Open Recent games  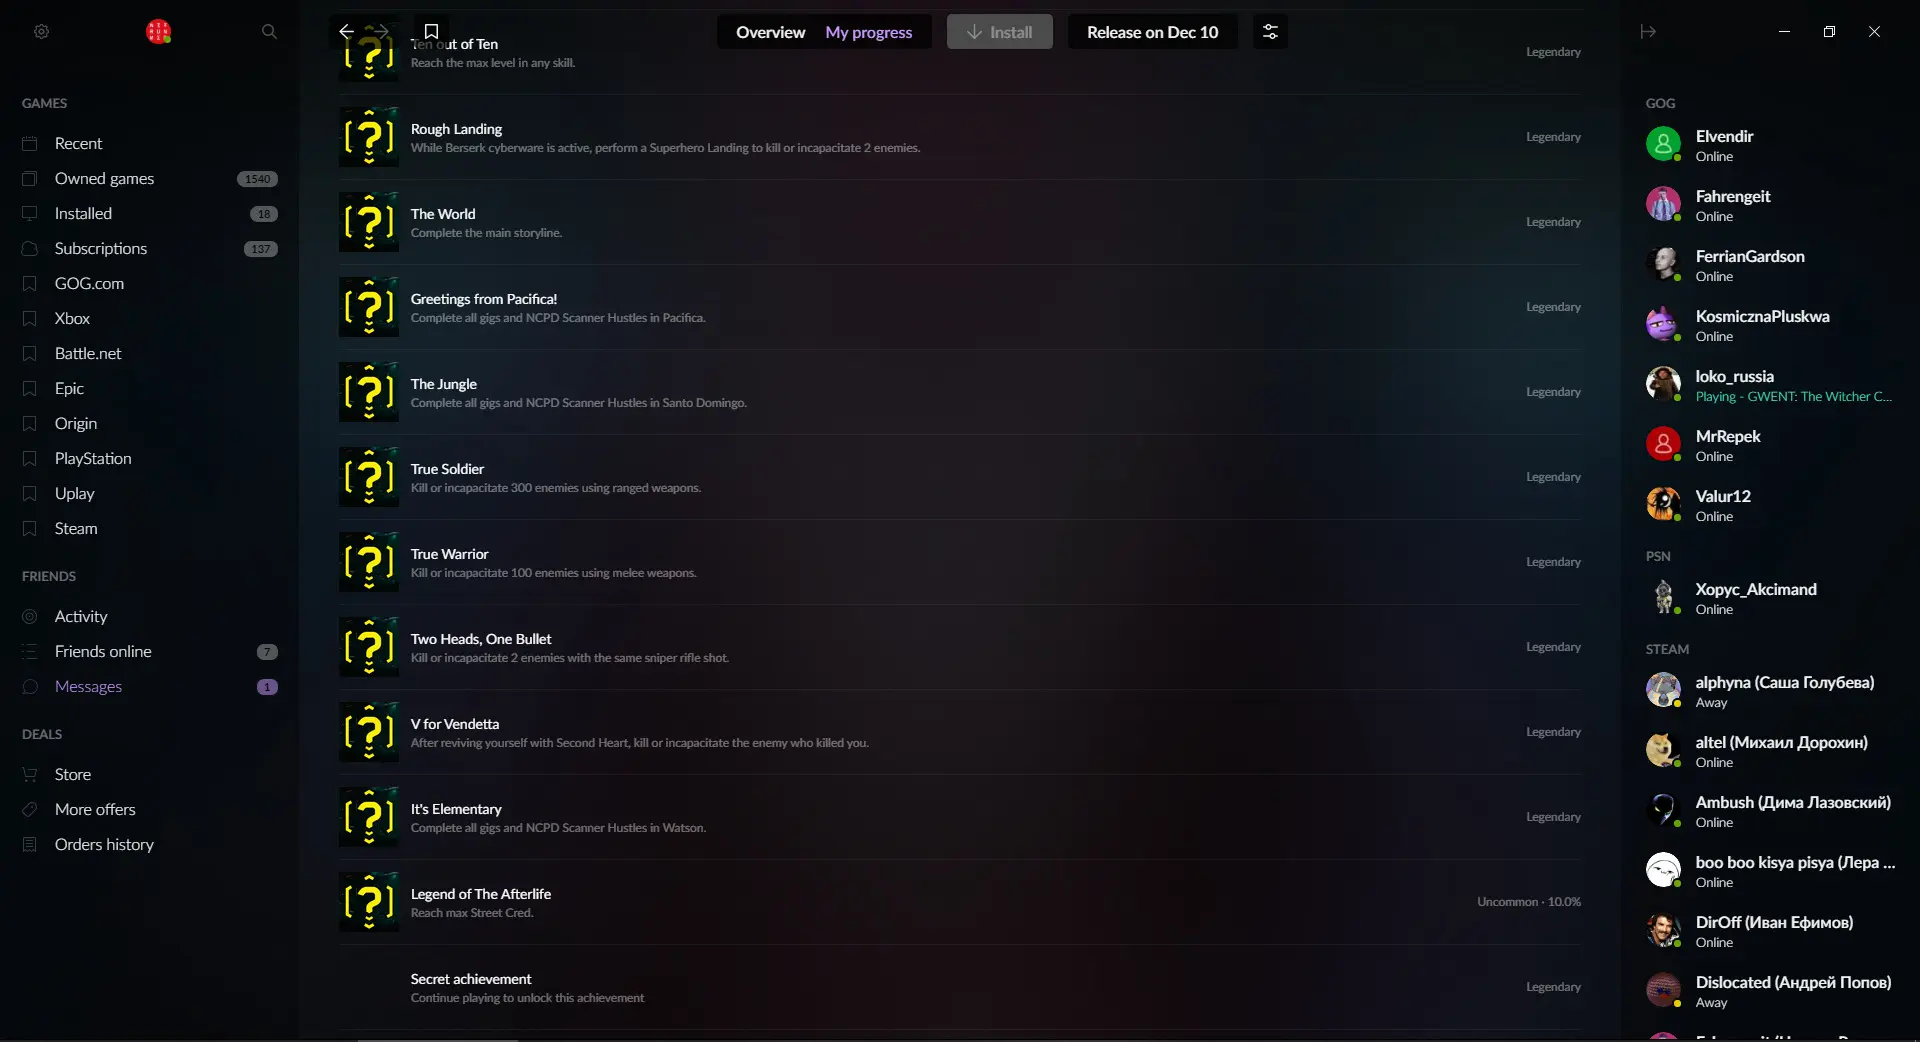pyautogui.click(x=78, y=143)
